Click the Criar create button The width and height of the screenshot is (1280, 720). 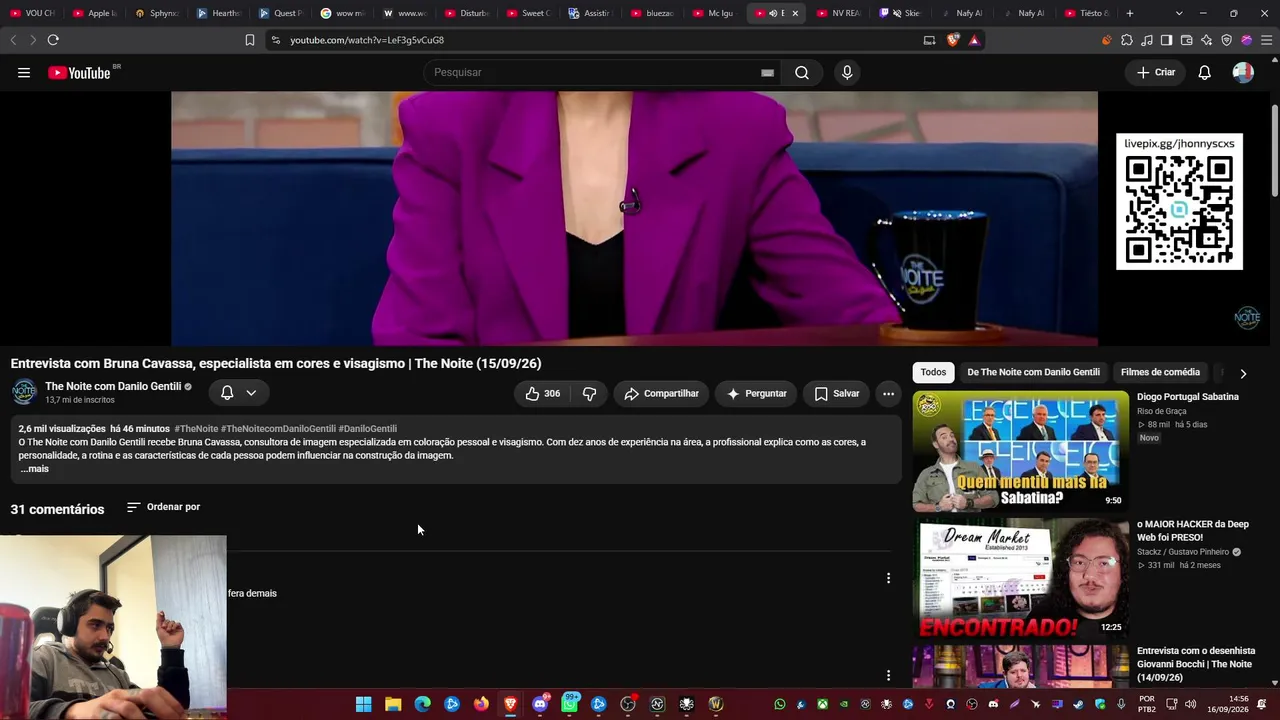click(x=1156, y=73)
